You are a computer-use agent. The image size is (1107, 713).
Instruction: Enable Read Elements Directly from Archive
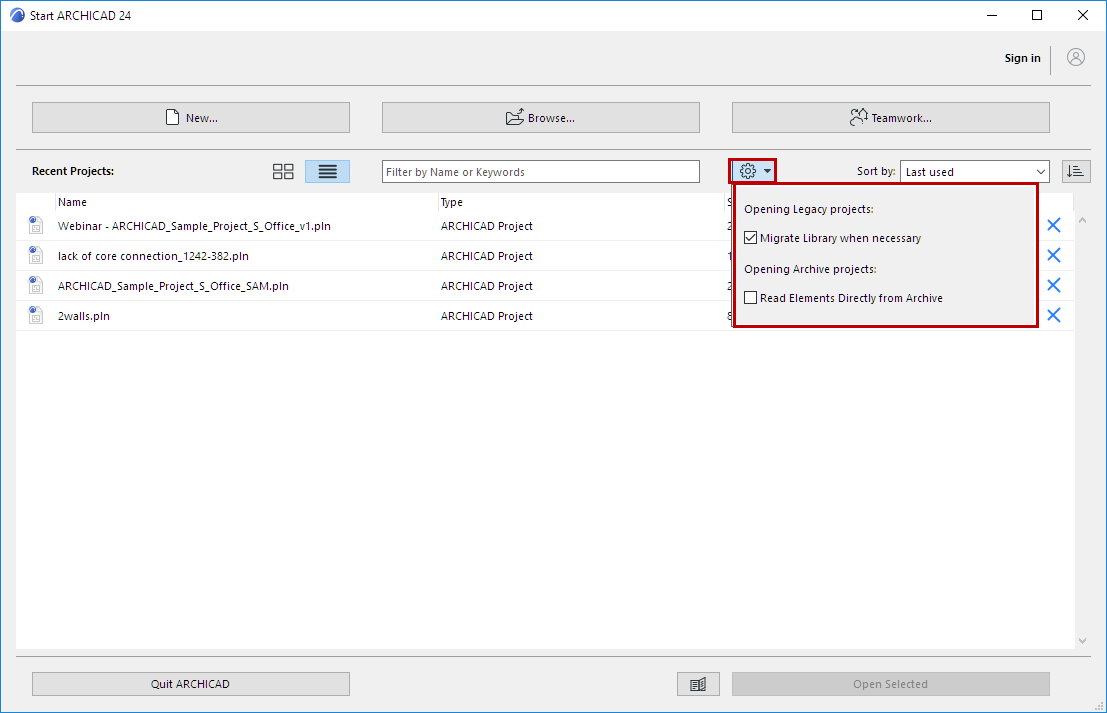(750, 298)
